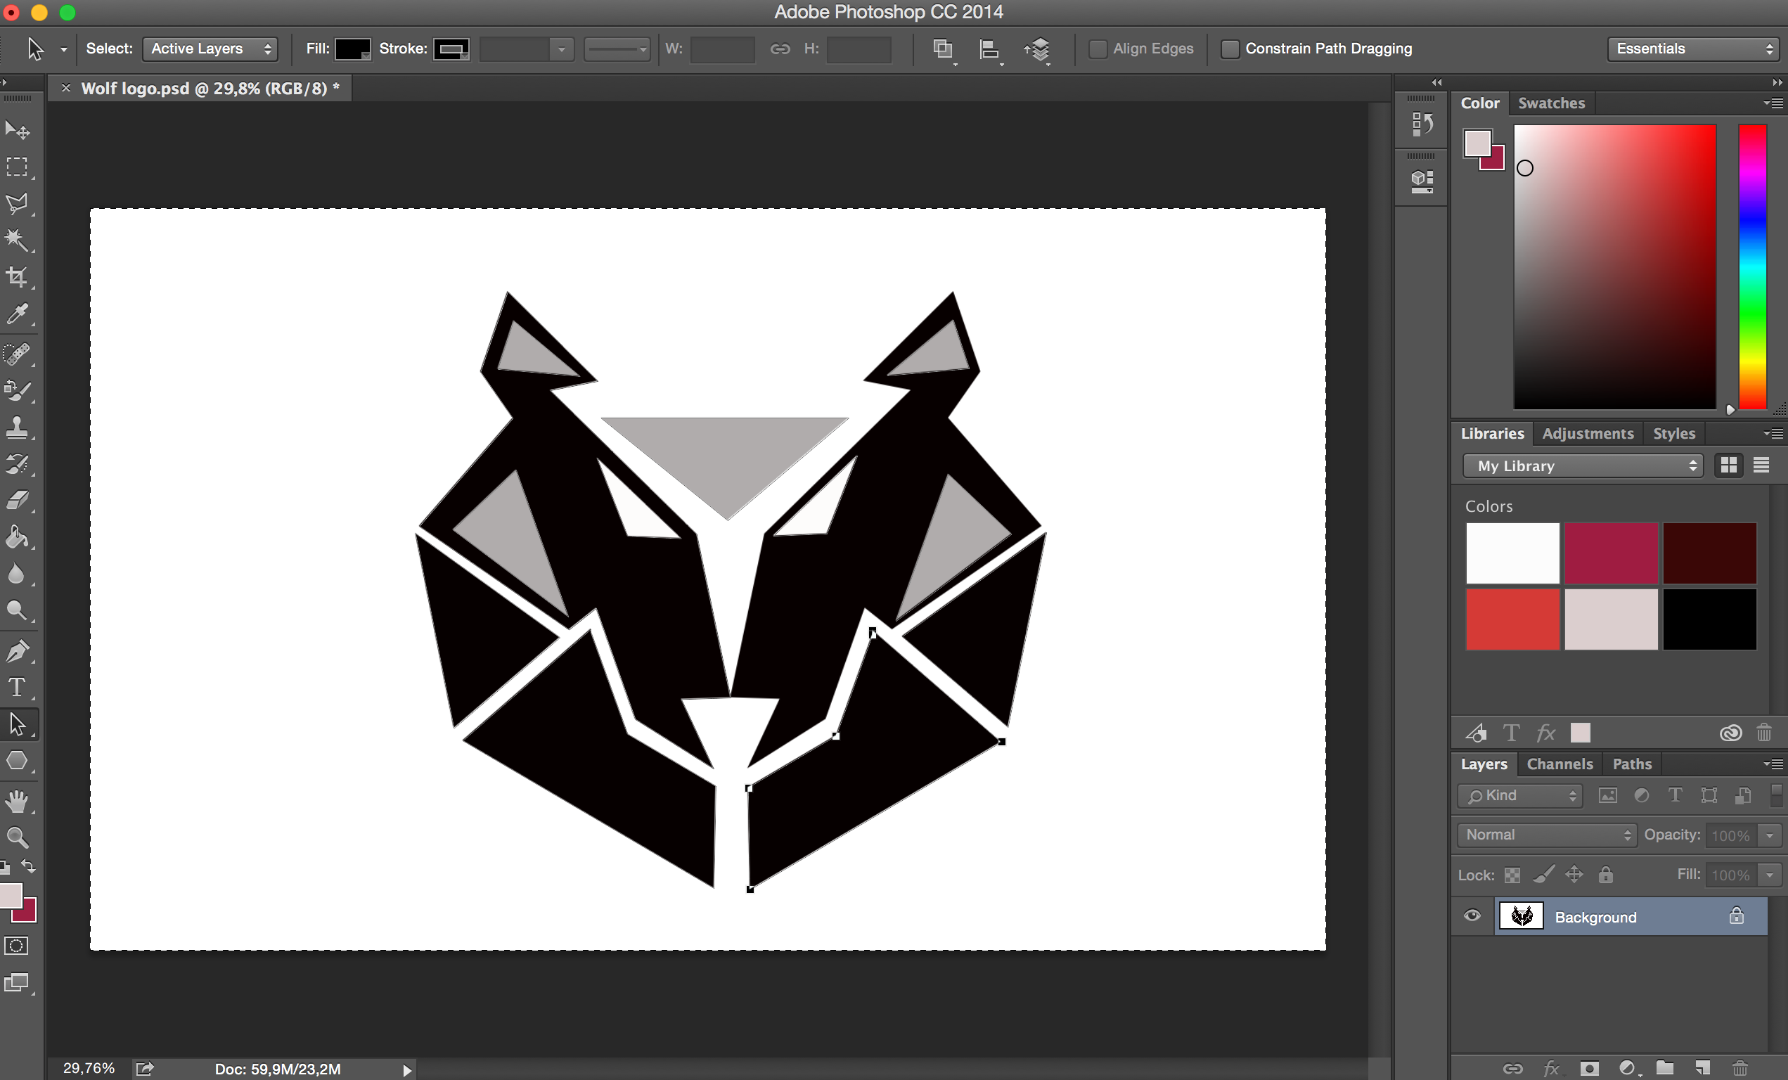Select the Type tool

click(17, 687)
